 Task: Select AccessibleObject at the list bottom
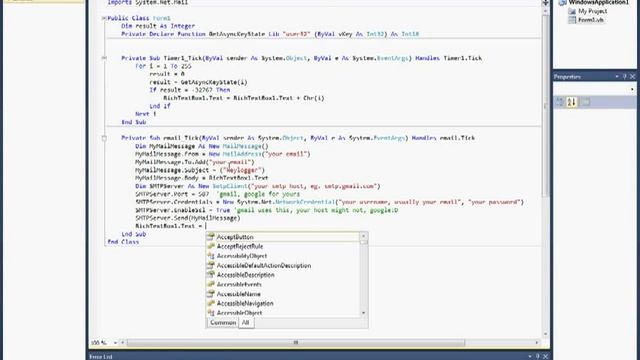click(283, 313)
